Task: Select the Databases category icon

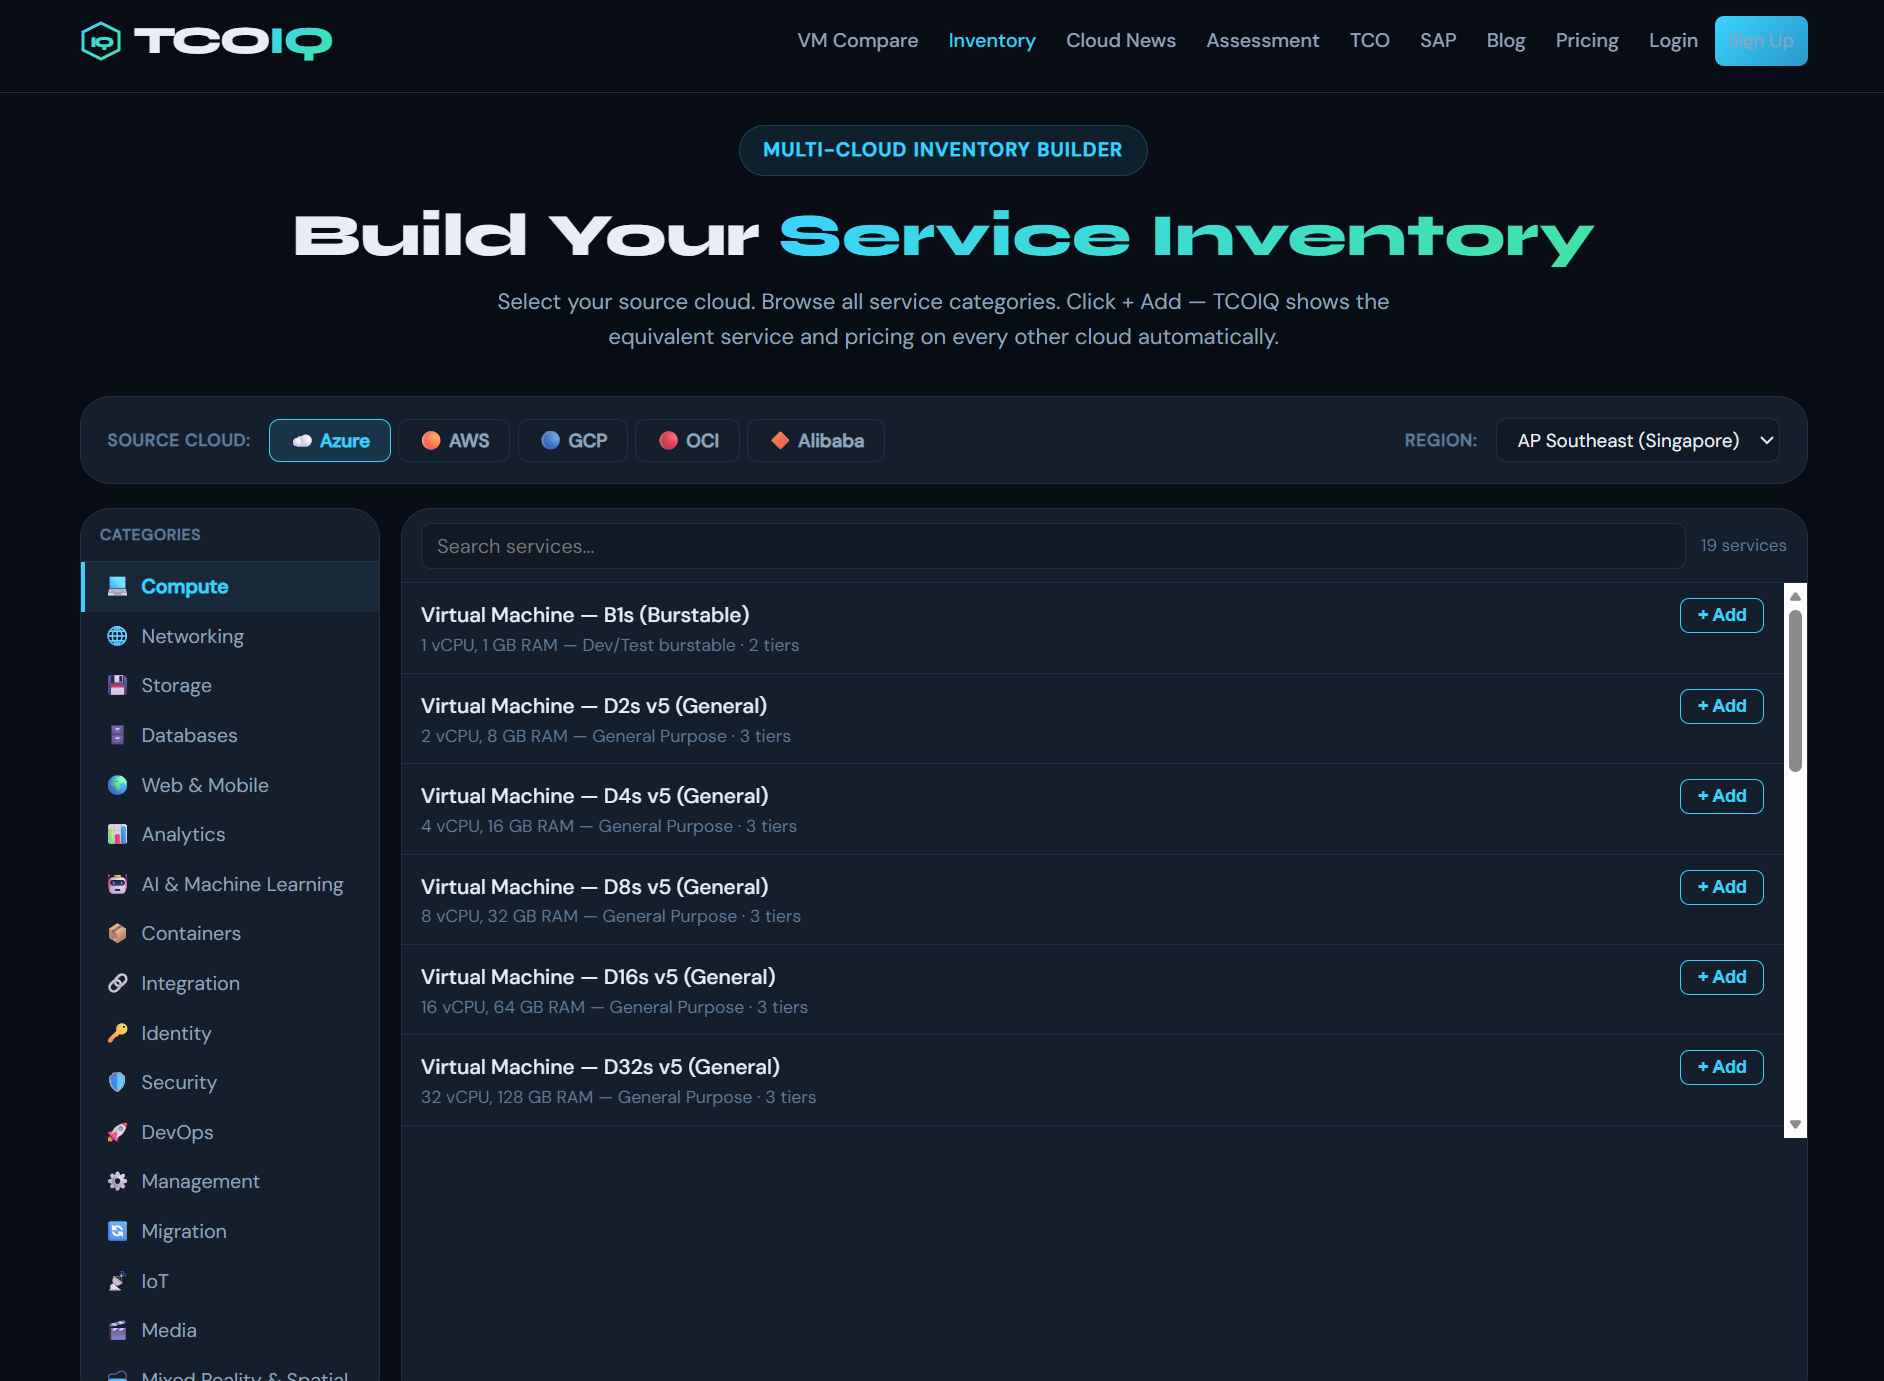Action: (118, 735)
